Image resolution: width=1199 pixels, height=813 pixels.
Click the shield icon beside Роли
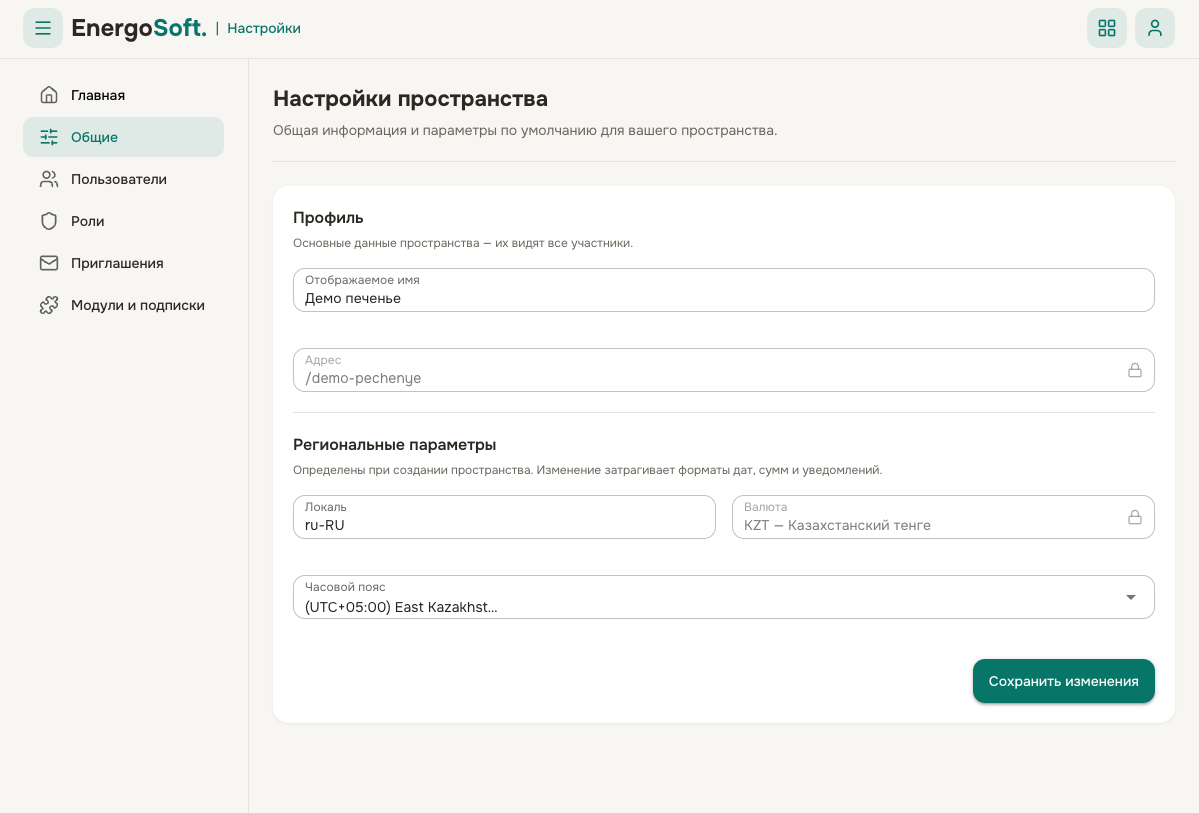pyautogui.click(x=49, y=221)
